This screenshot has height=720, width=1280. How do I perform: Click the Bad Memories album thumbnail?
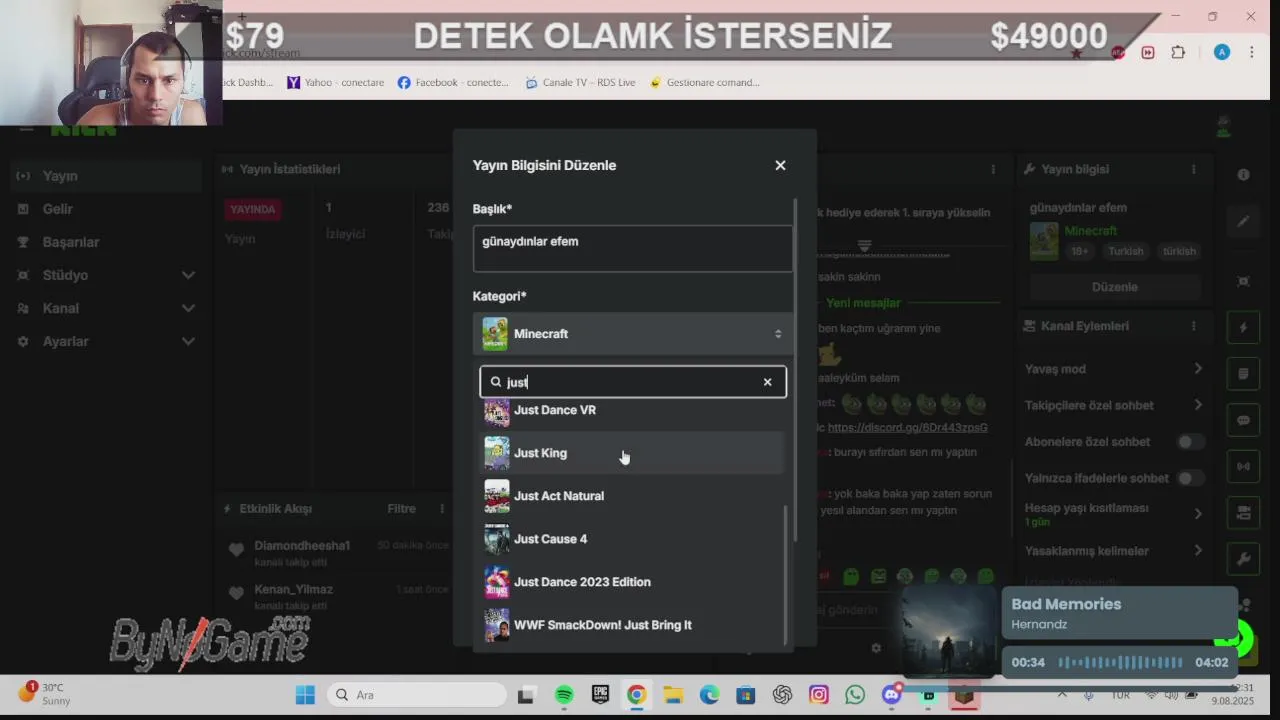[950, 631]
